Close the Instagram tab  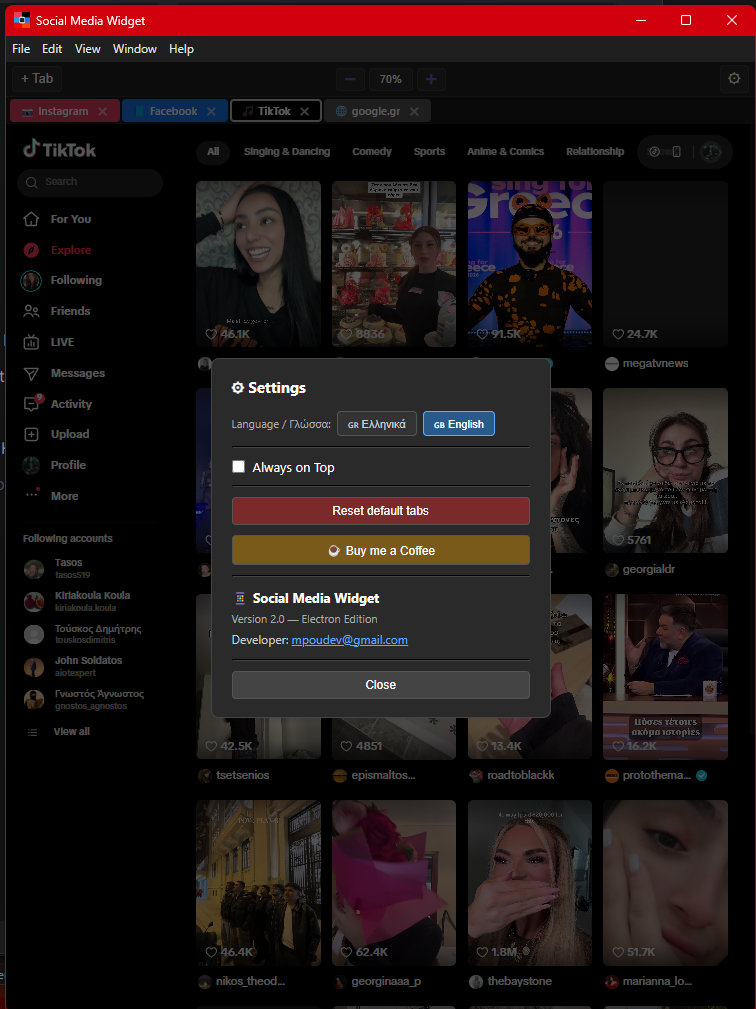pos(102,111)
